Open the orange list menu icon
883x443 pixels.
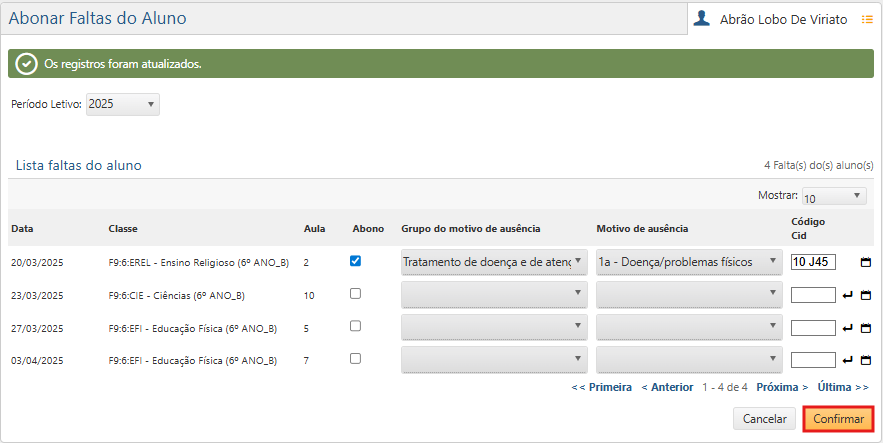(867, 19)
